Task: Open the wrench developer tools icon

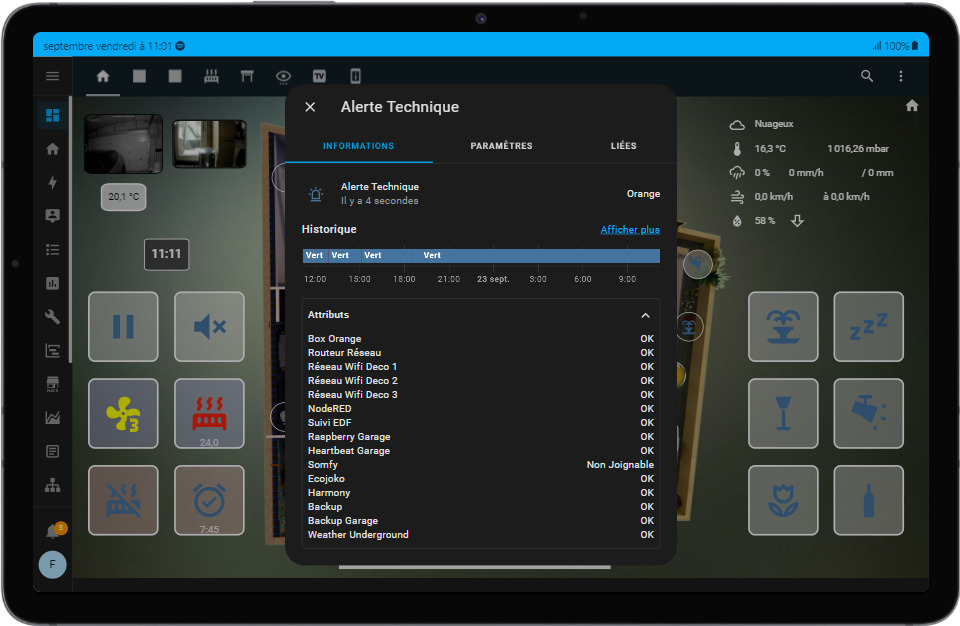Action: click(53, 317)
